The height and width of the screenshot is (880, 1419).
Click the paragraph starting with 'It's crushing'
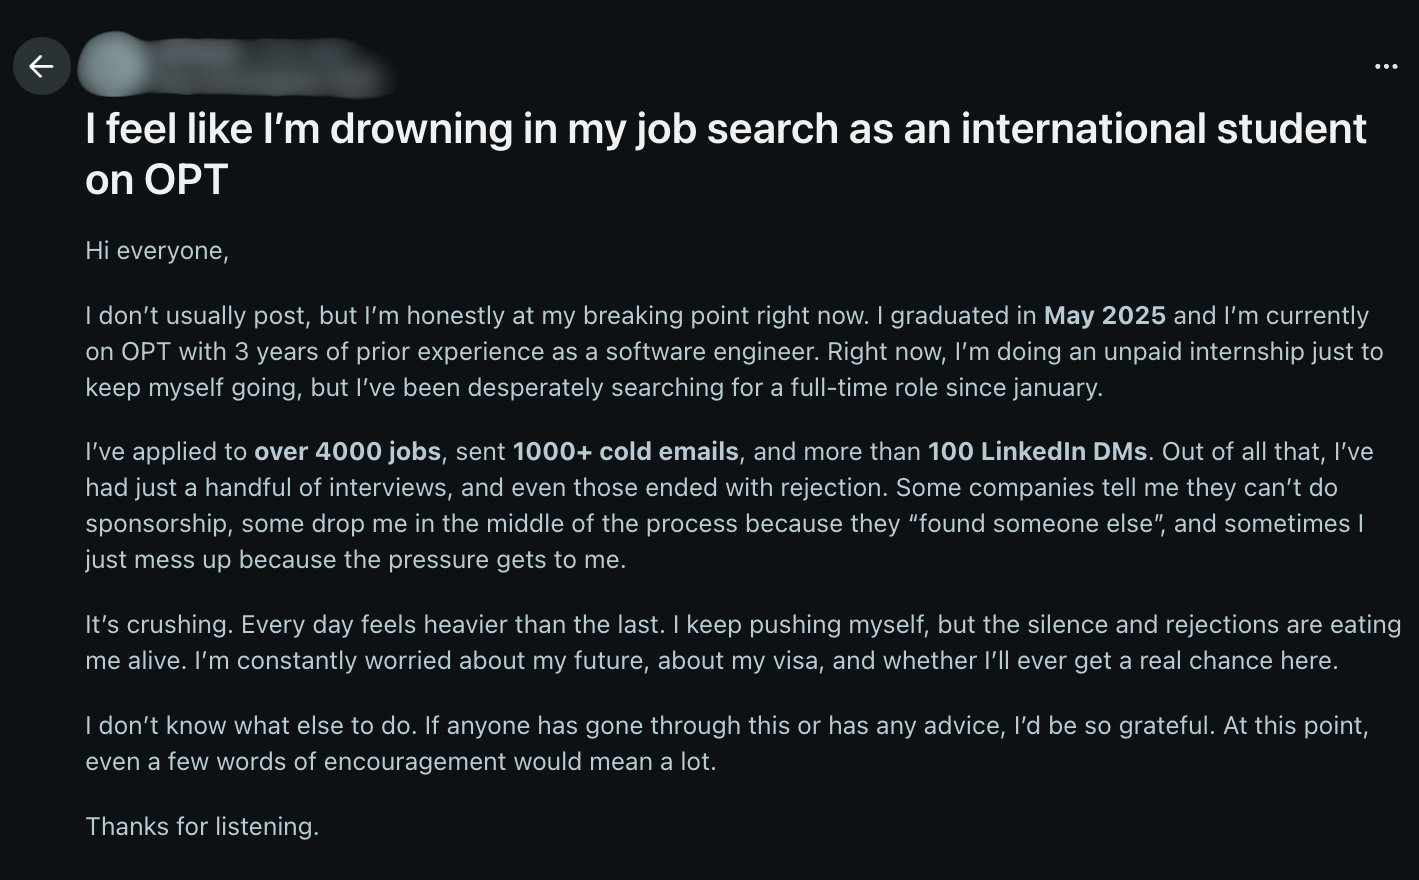point(700,641)
